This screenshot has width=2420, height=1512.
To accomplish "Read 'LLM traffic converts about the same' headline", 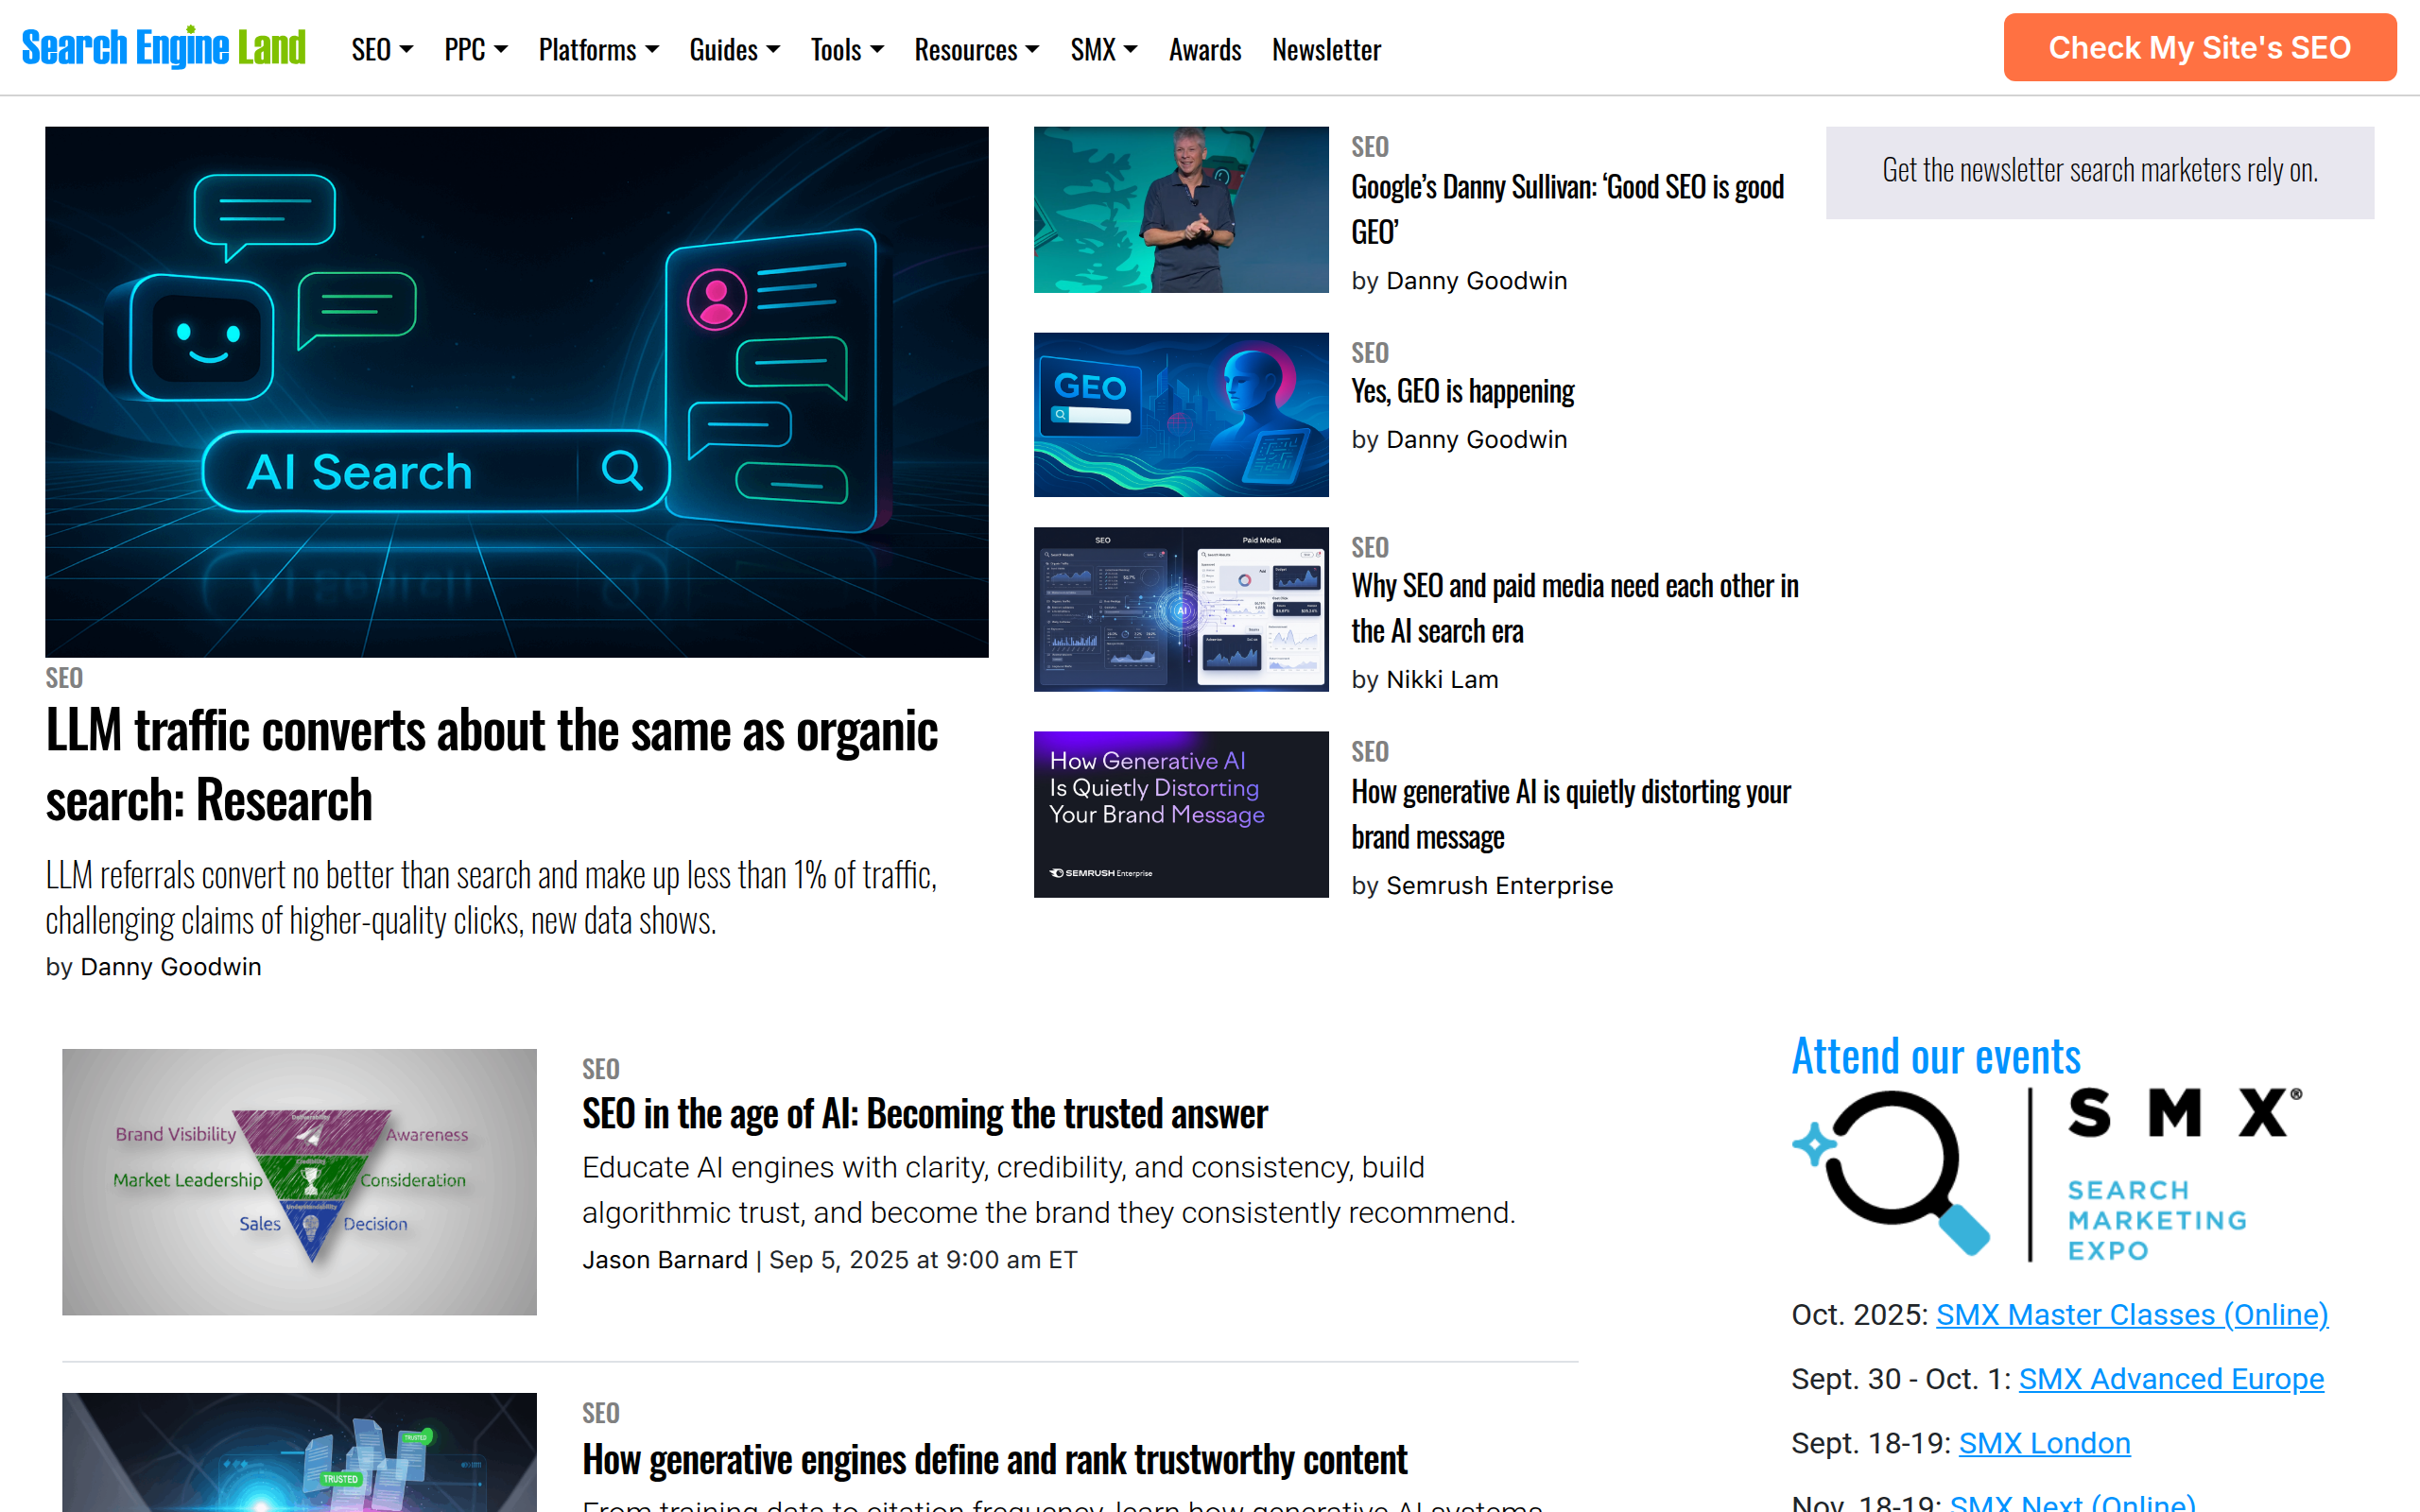I will 492,765.
